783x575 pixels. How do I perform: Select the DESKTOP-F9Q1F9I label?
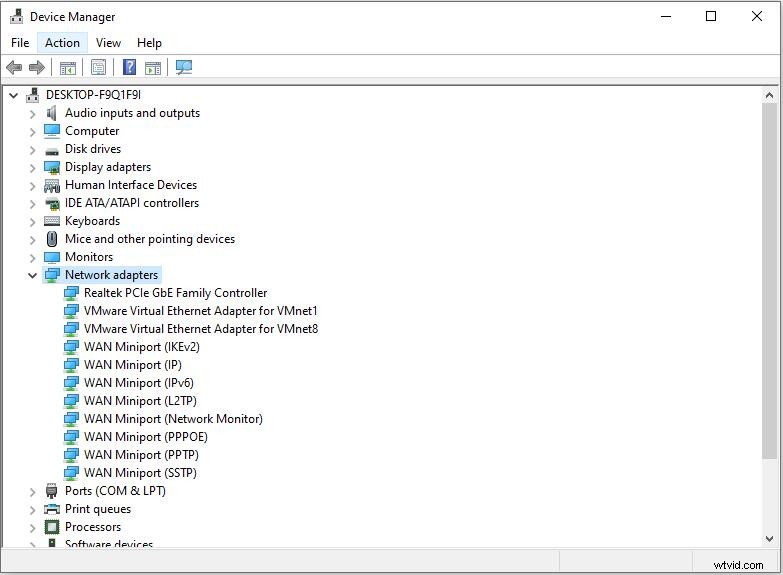[x=93, y=94]
